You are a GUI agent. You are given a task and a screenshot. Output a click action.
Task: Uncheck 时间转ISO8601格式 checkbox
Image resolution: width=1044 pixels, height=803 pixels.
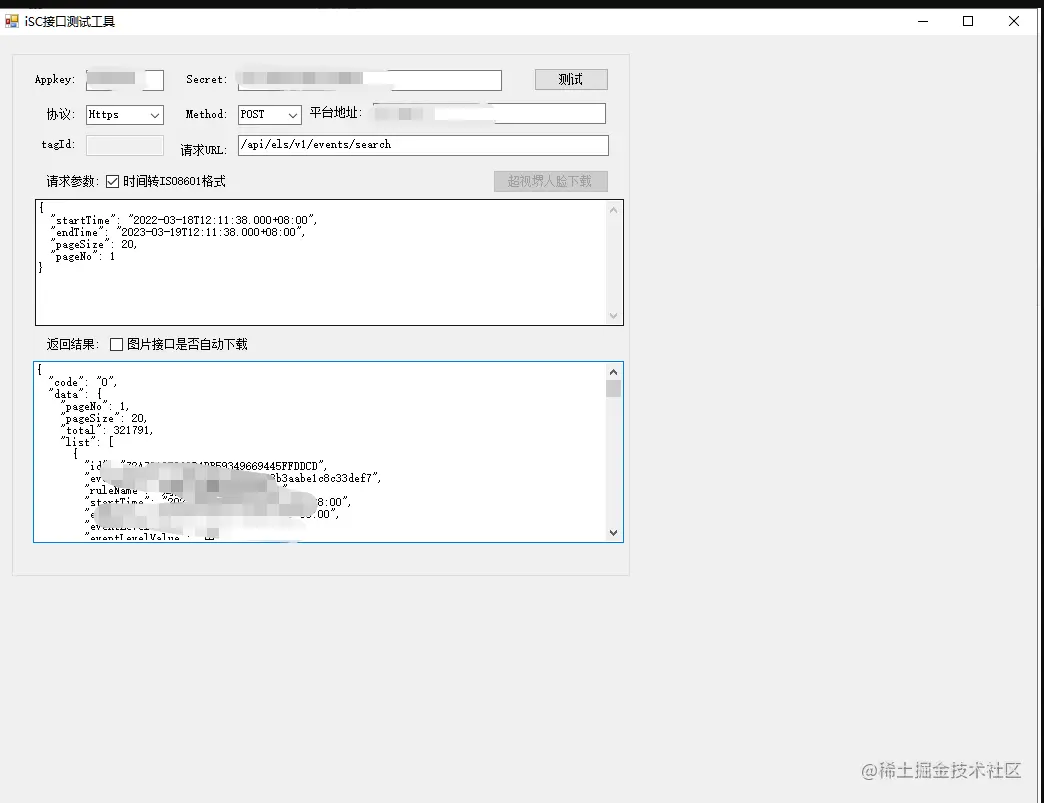pyautogui.click(x=113, y=181)
